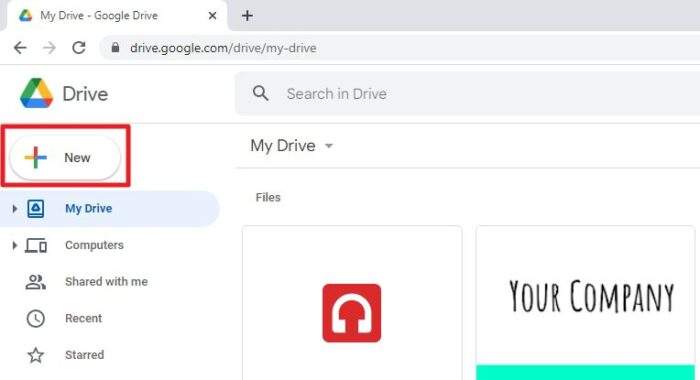Click the My Drive sidebar icon
This screenshot has height=380, width=700.
[36, 209]
